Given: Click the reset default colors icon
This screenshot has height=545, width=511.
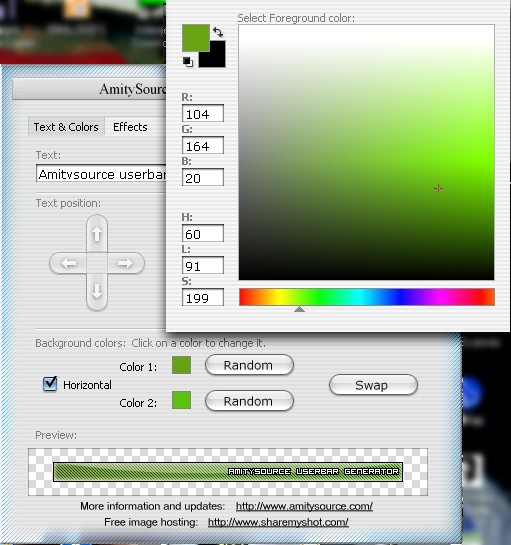Looking at the screenshot, I should (x=188, y=62).
